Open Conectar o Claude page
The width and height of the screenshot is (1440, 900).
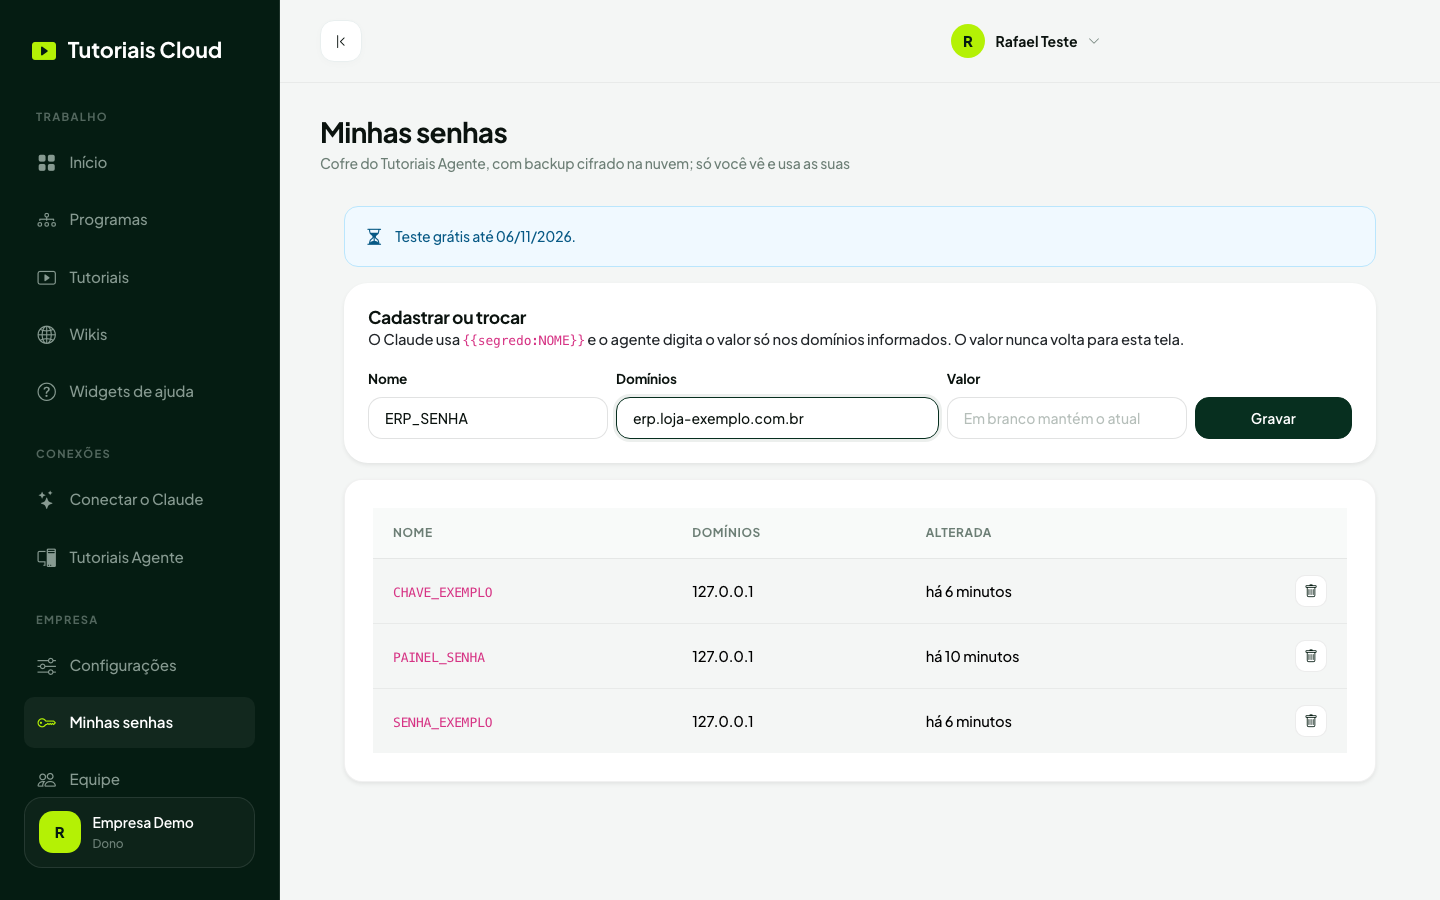(139, 500)
